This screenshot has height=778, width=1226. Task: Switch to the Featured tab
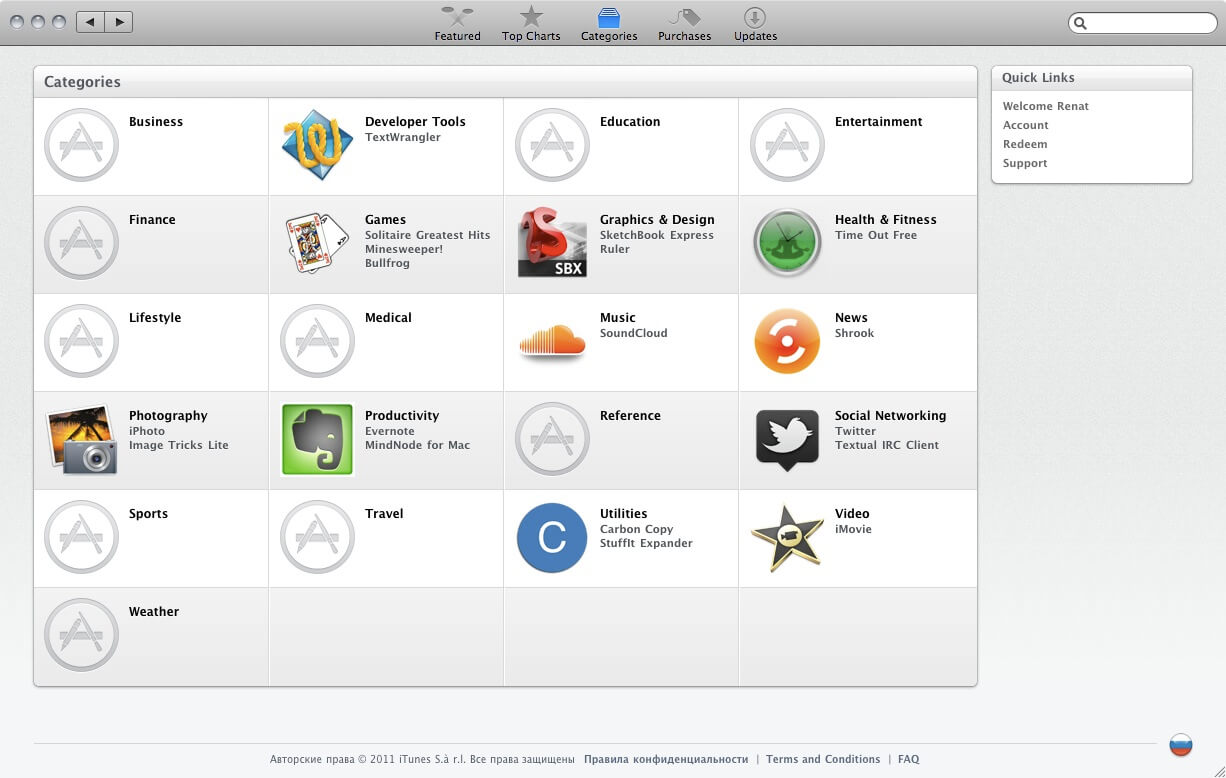pyautogui.click(x=457, y=24)
